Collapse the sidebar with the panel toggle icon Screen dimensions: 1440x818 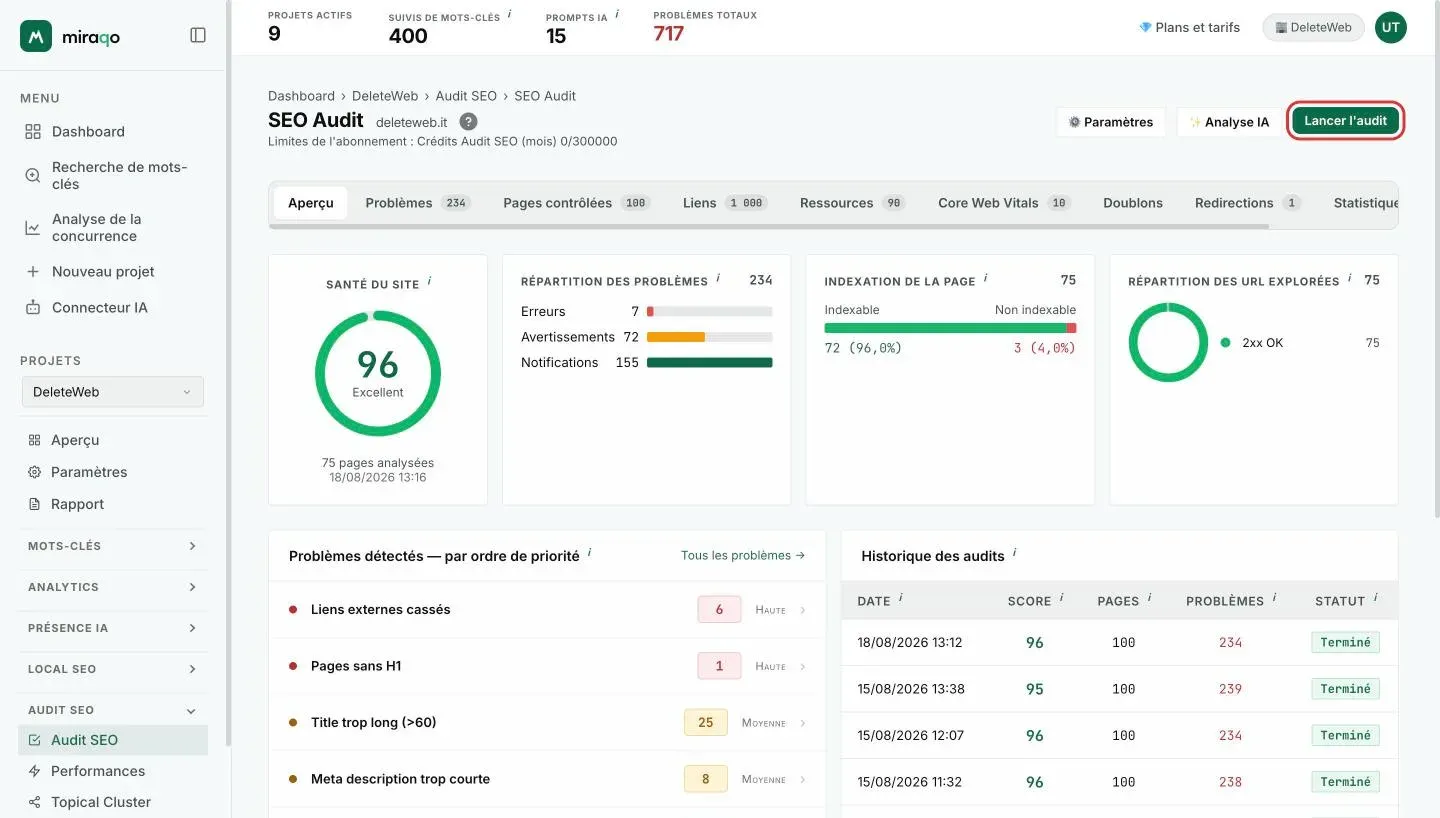click(198, 35)
